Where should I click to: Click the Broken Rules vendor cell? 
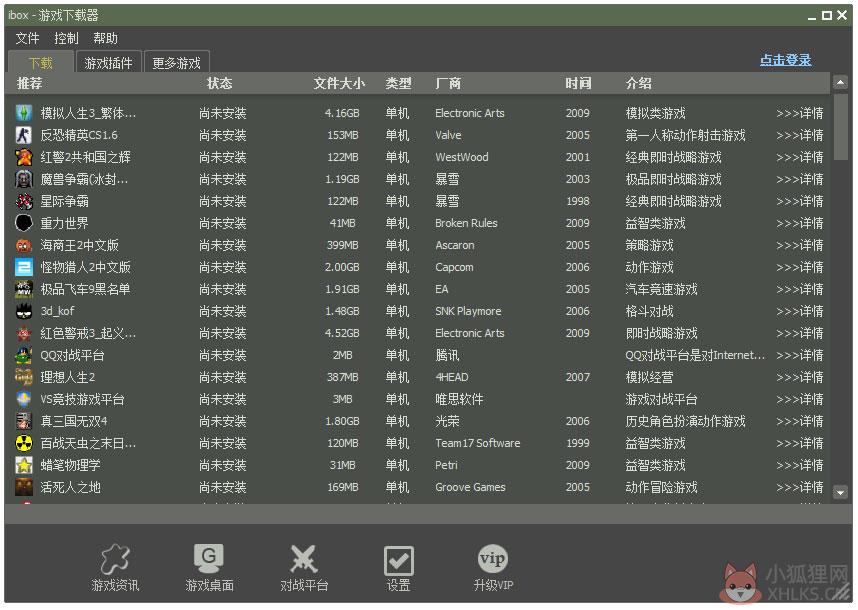pyautogui.click(x=466, y=223)
